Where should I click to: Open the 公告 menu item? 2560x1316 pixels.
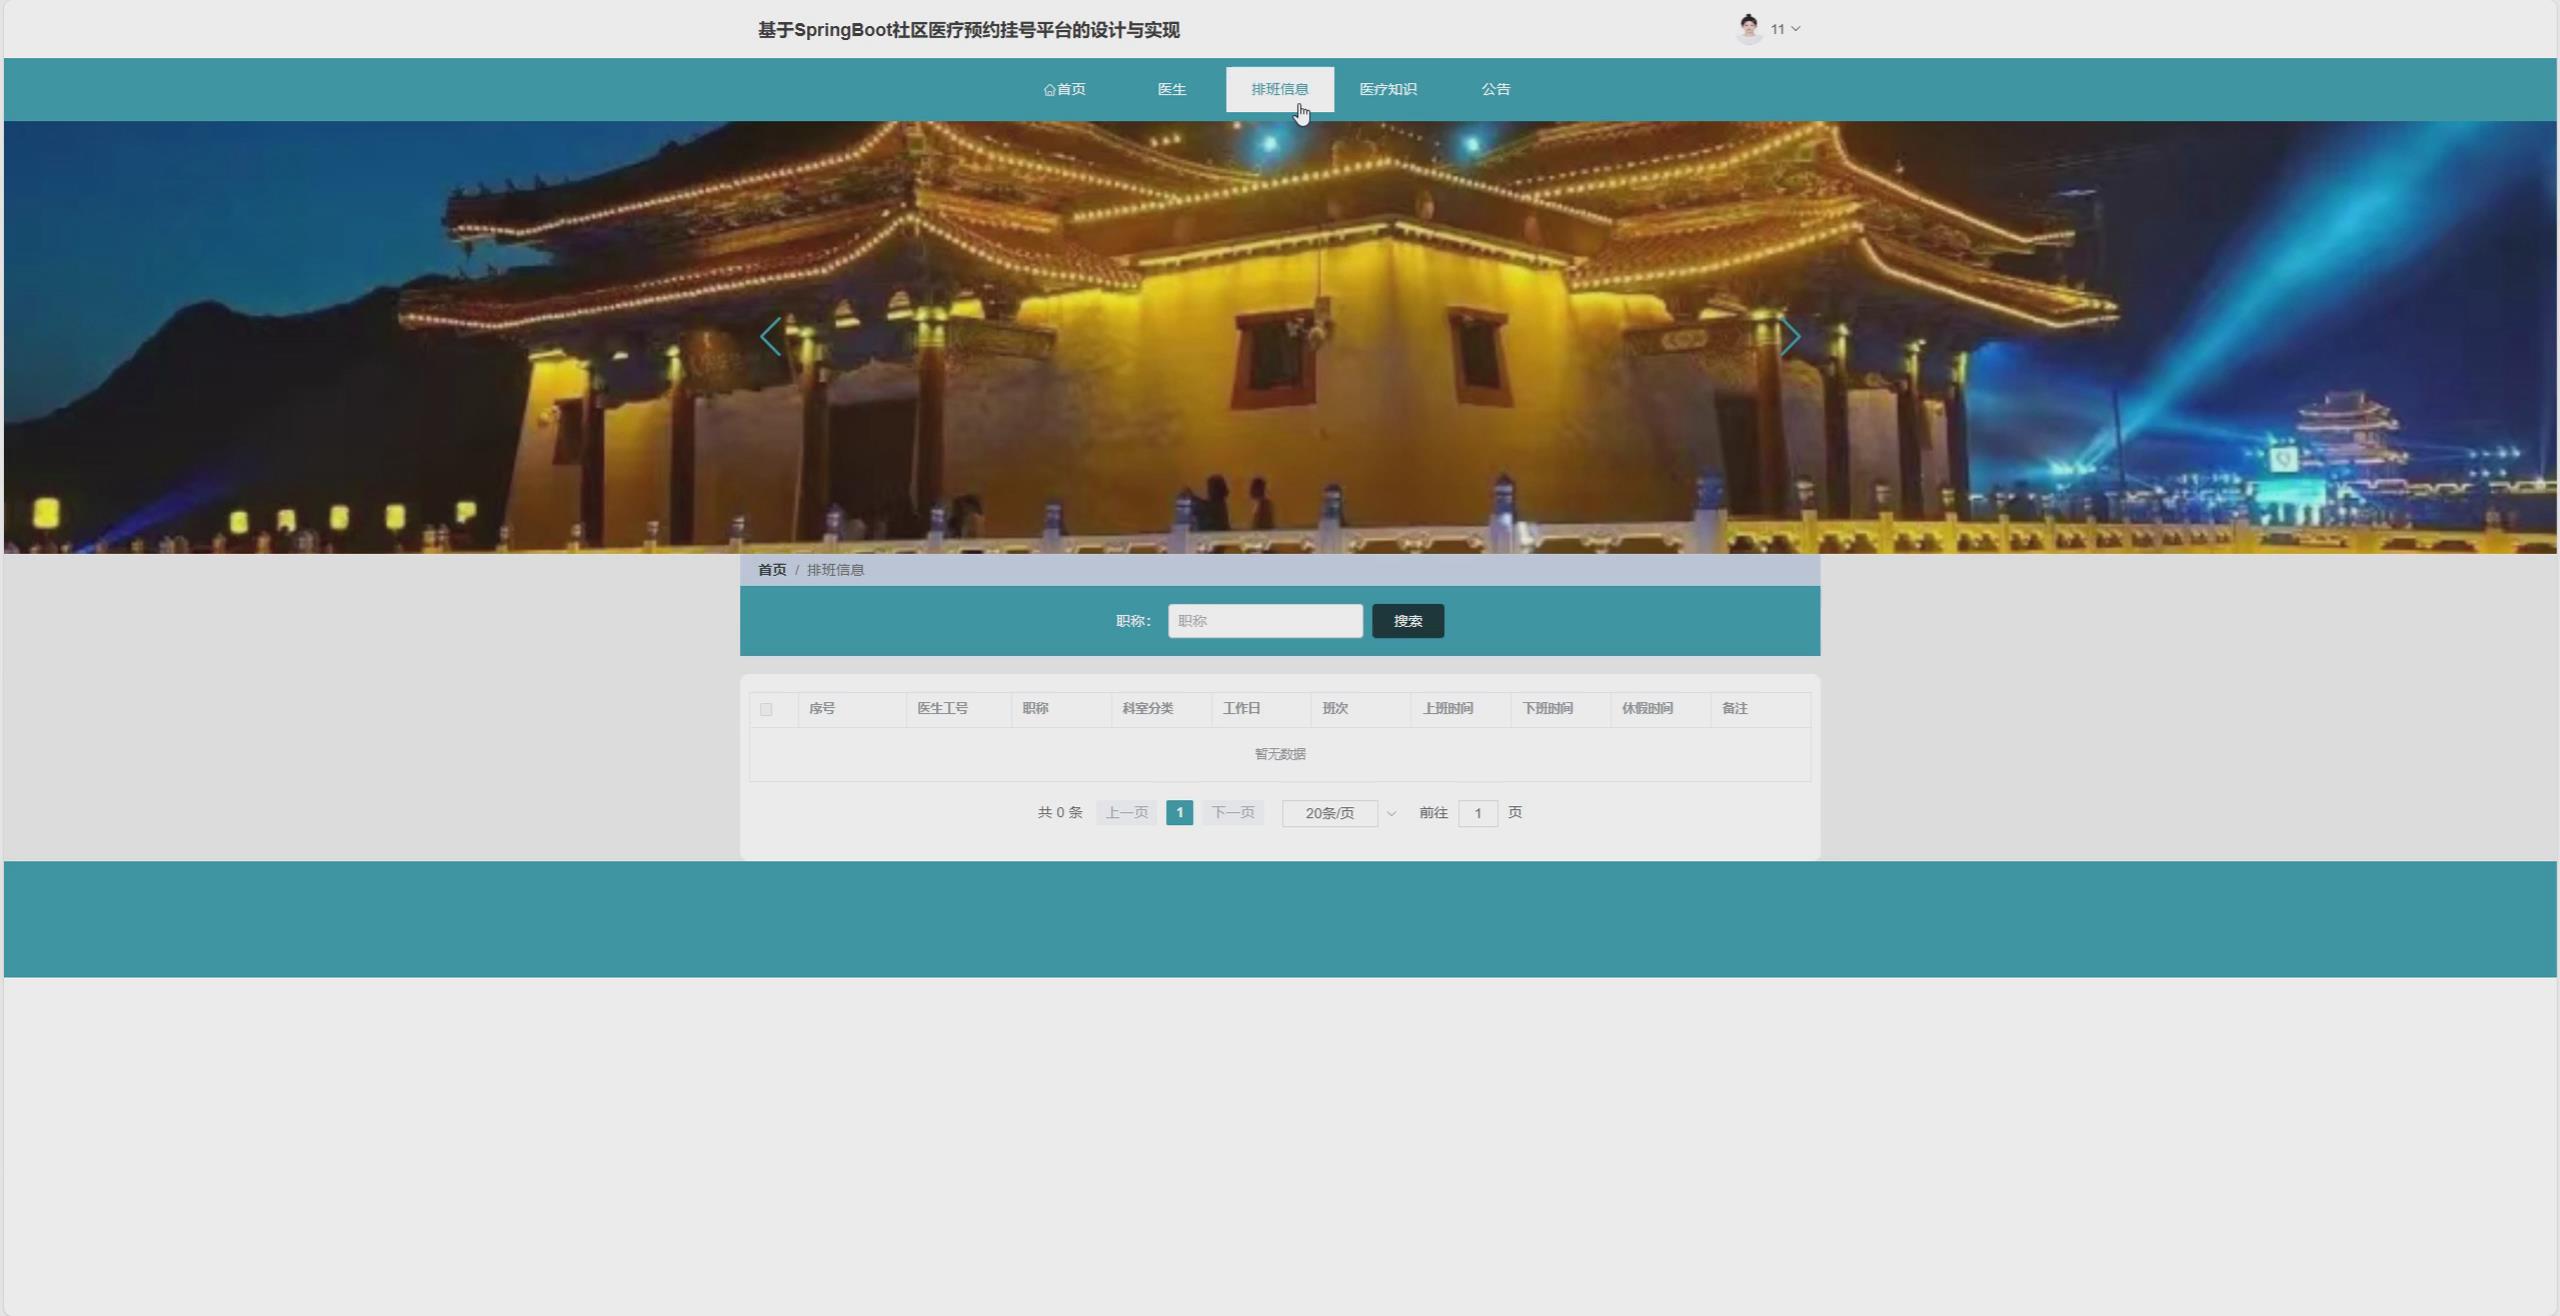point(1495,89)
